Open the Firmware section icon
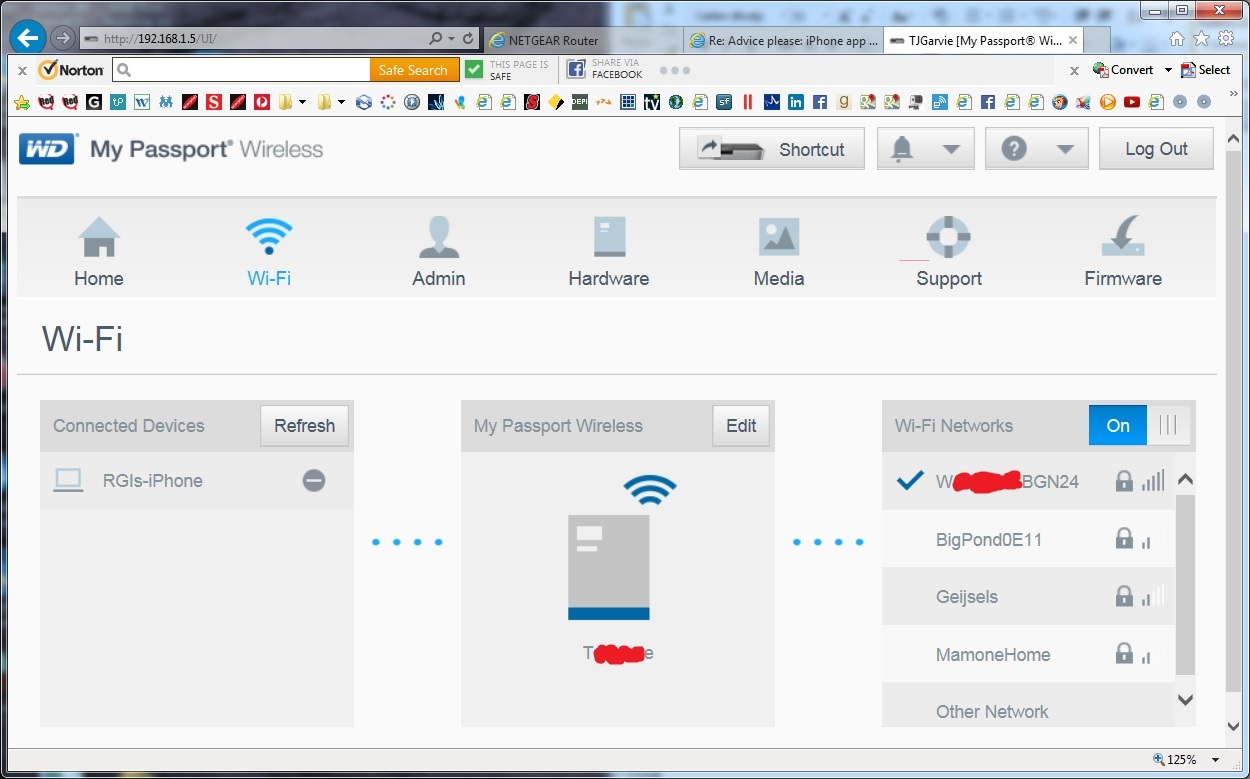1250x779 pixels. tap(1123, 237)
